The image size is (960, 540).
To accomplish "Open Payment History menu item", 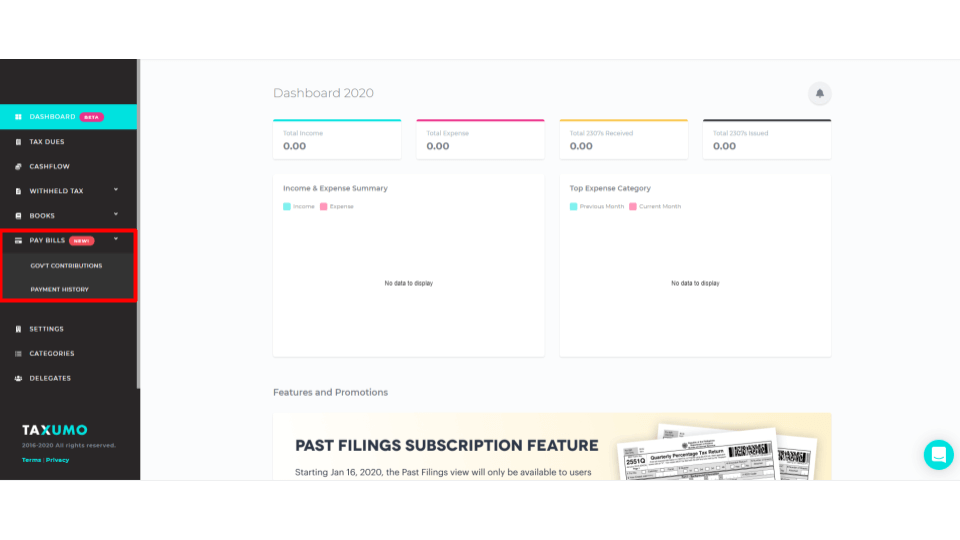I will click(x=59, y=290).
